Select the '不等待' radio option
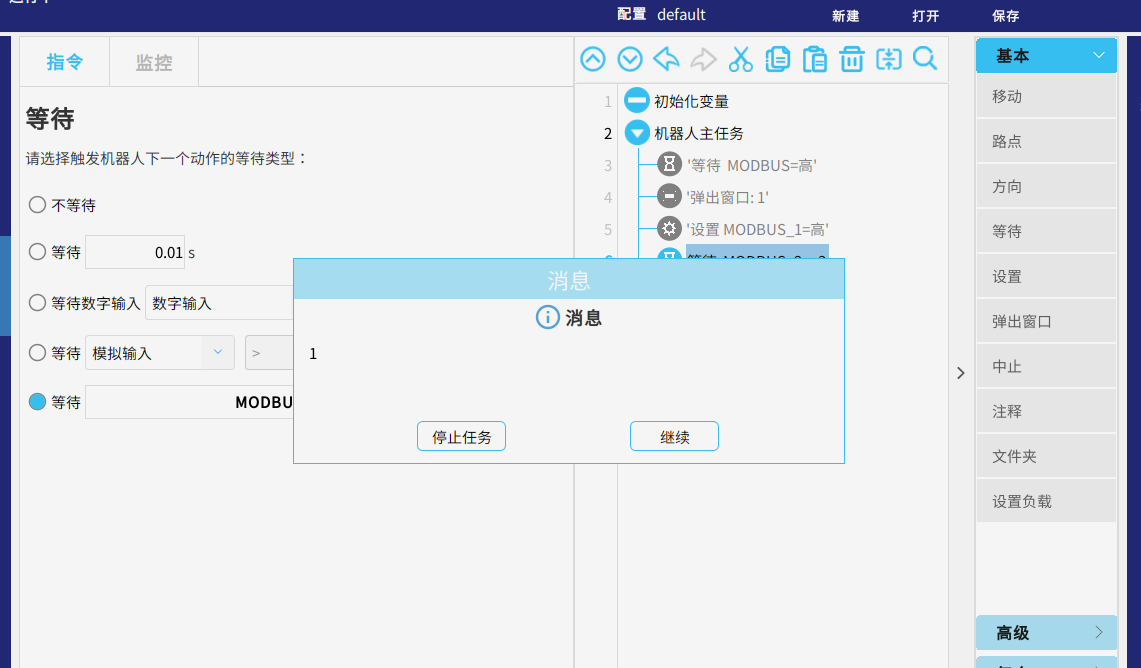The image size is (1141, 668). [x=38, y=205]
